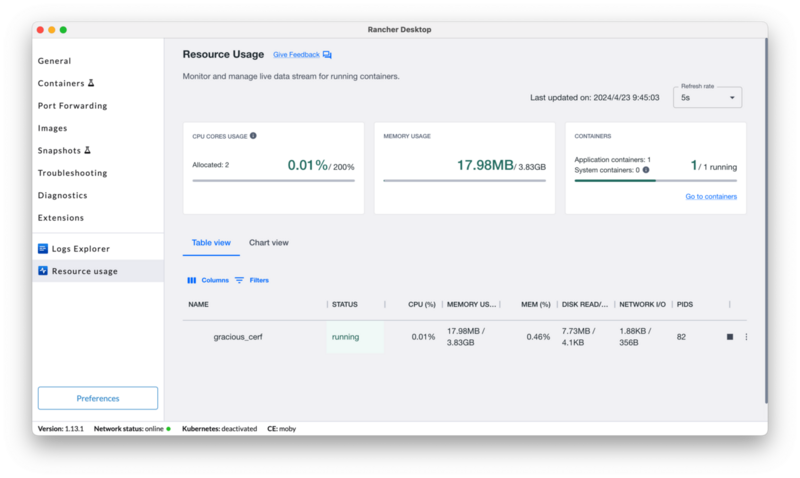Sort by the MEM (%) column header
The height and width of the screenshot is (478, 800).
pyautogui.click(x=536, y=305)
